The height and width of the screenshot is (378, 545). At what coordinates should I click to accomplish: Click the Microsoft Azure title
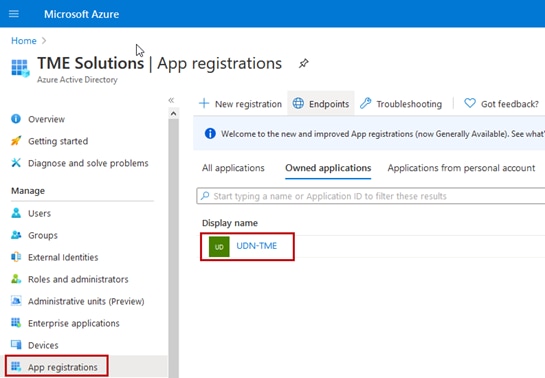81,14
